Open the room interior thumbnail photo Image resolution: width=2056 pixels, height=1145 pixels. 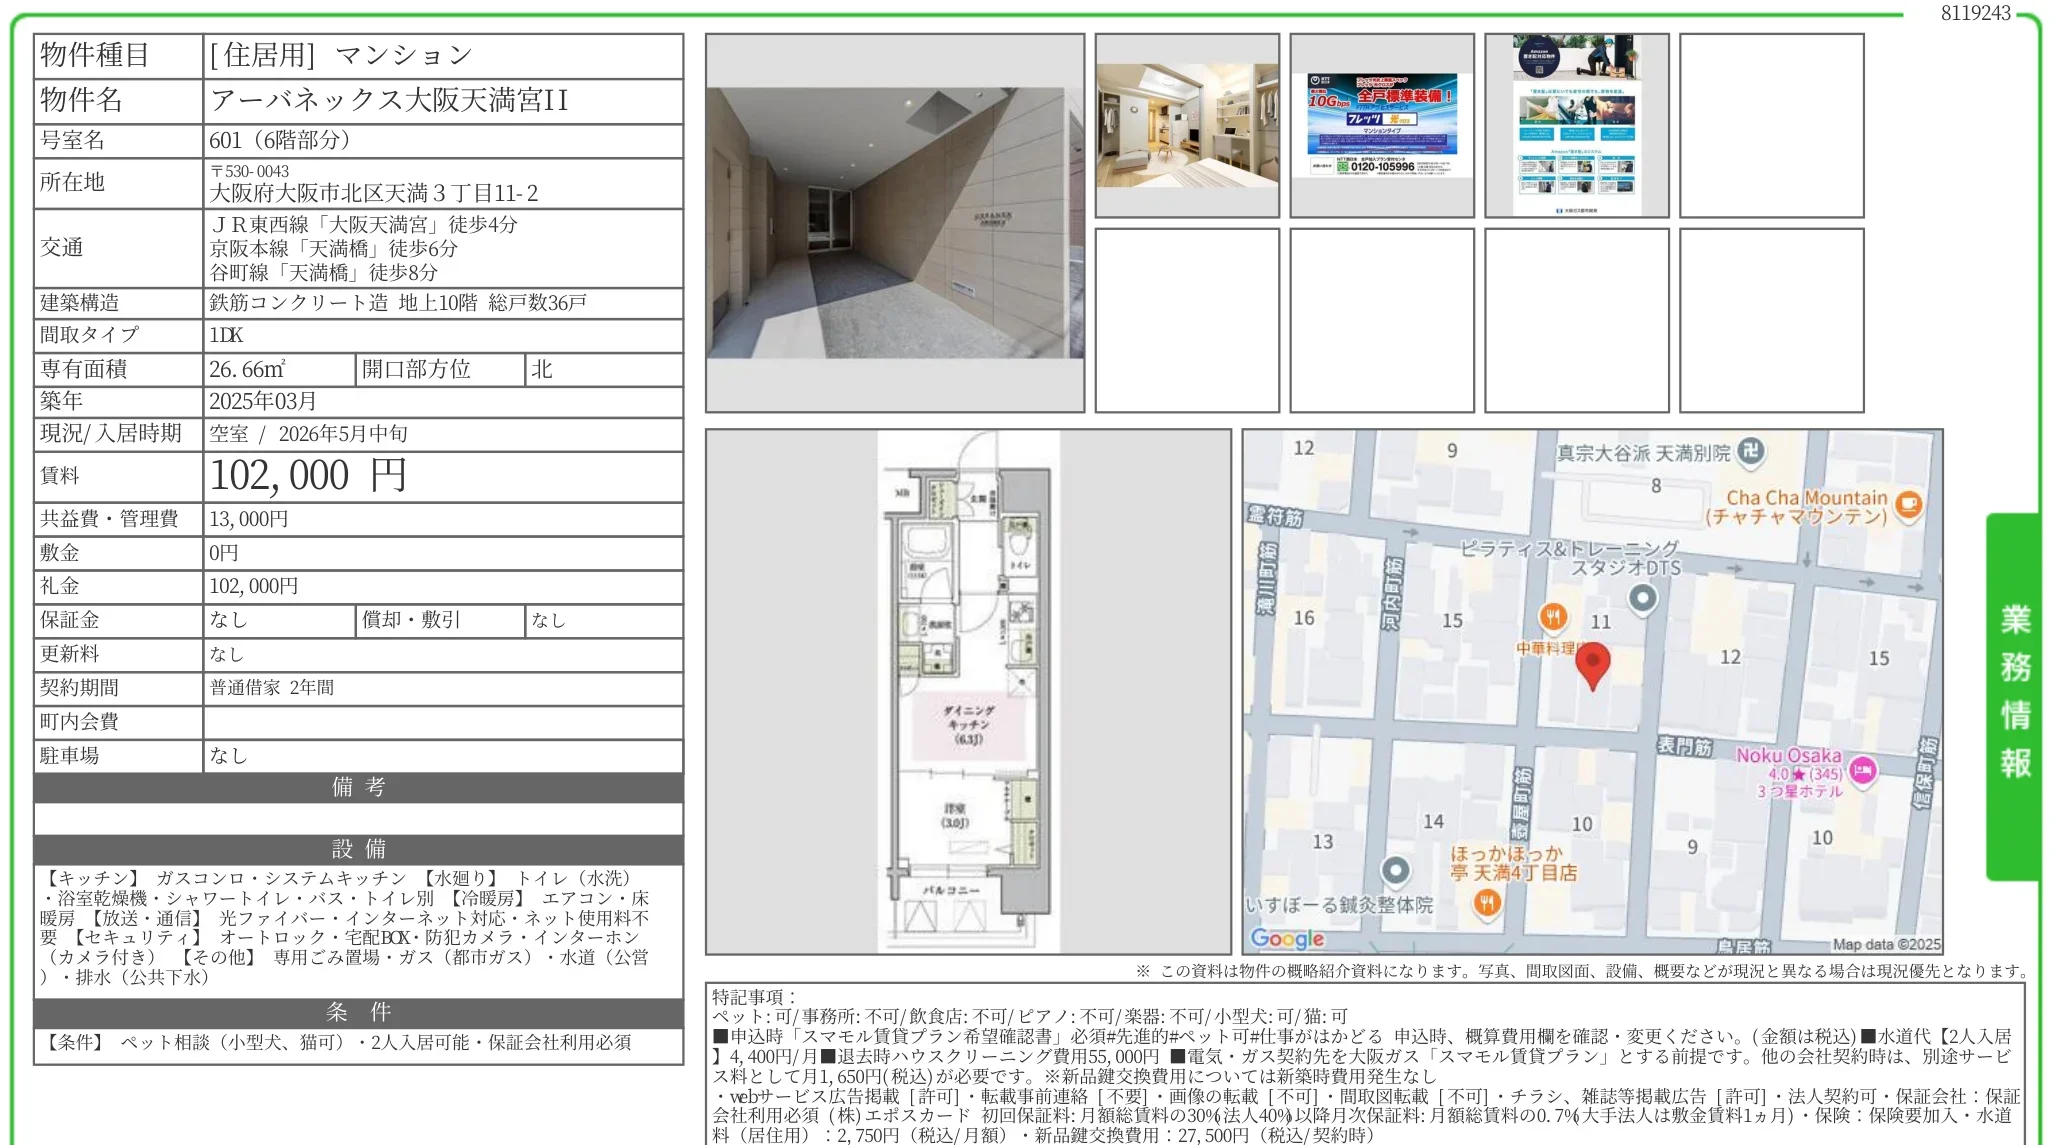[1187, 125]
